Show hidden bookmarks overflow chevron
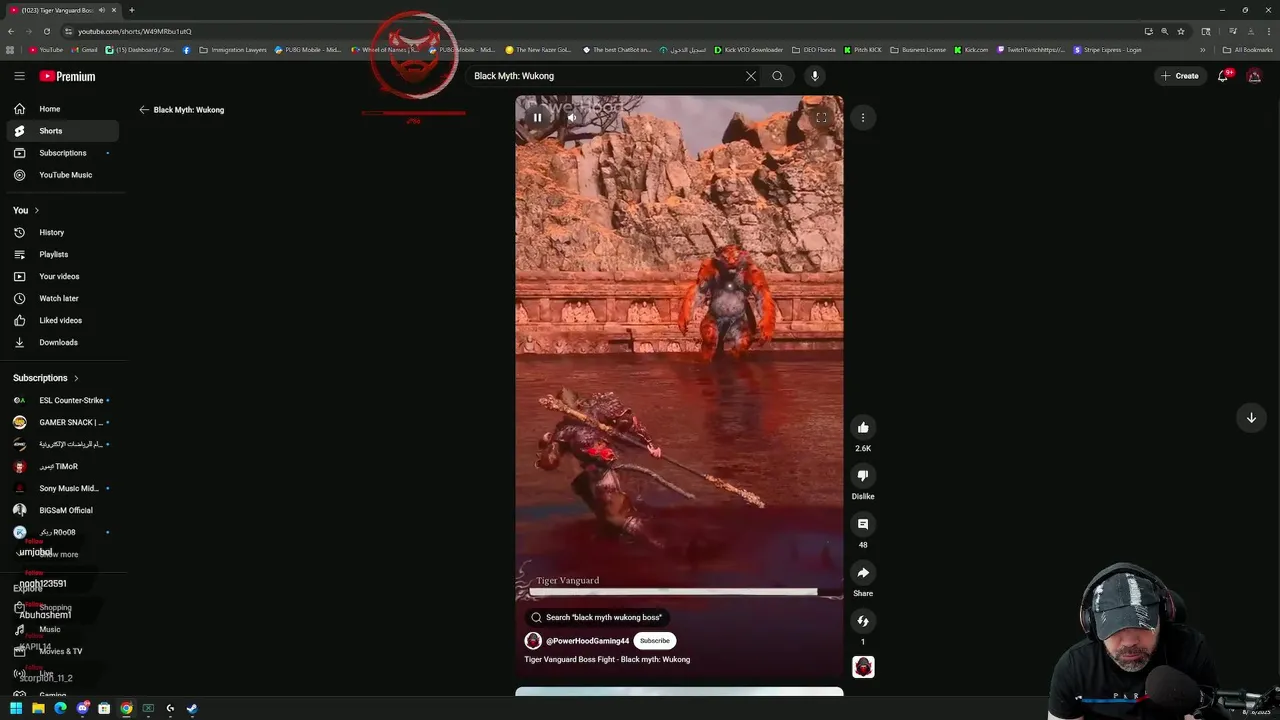Screen dimensions: 1280x720 tap(1203, 50)
